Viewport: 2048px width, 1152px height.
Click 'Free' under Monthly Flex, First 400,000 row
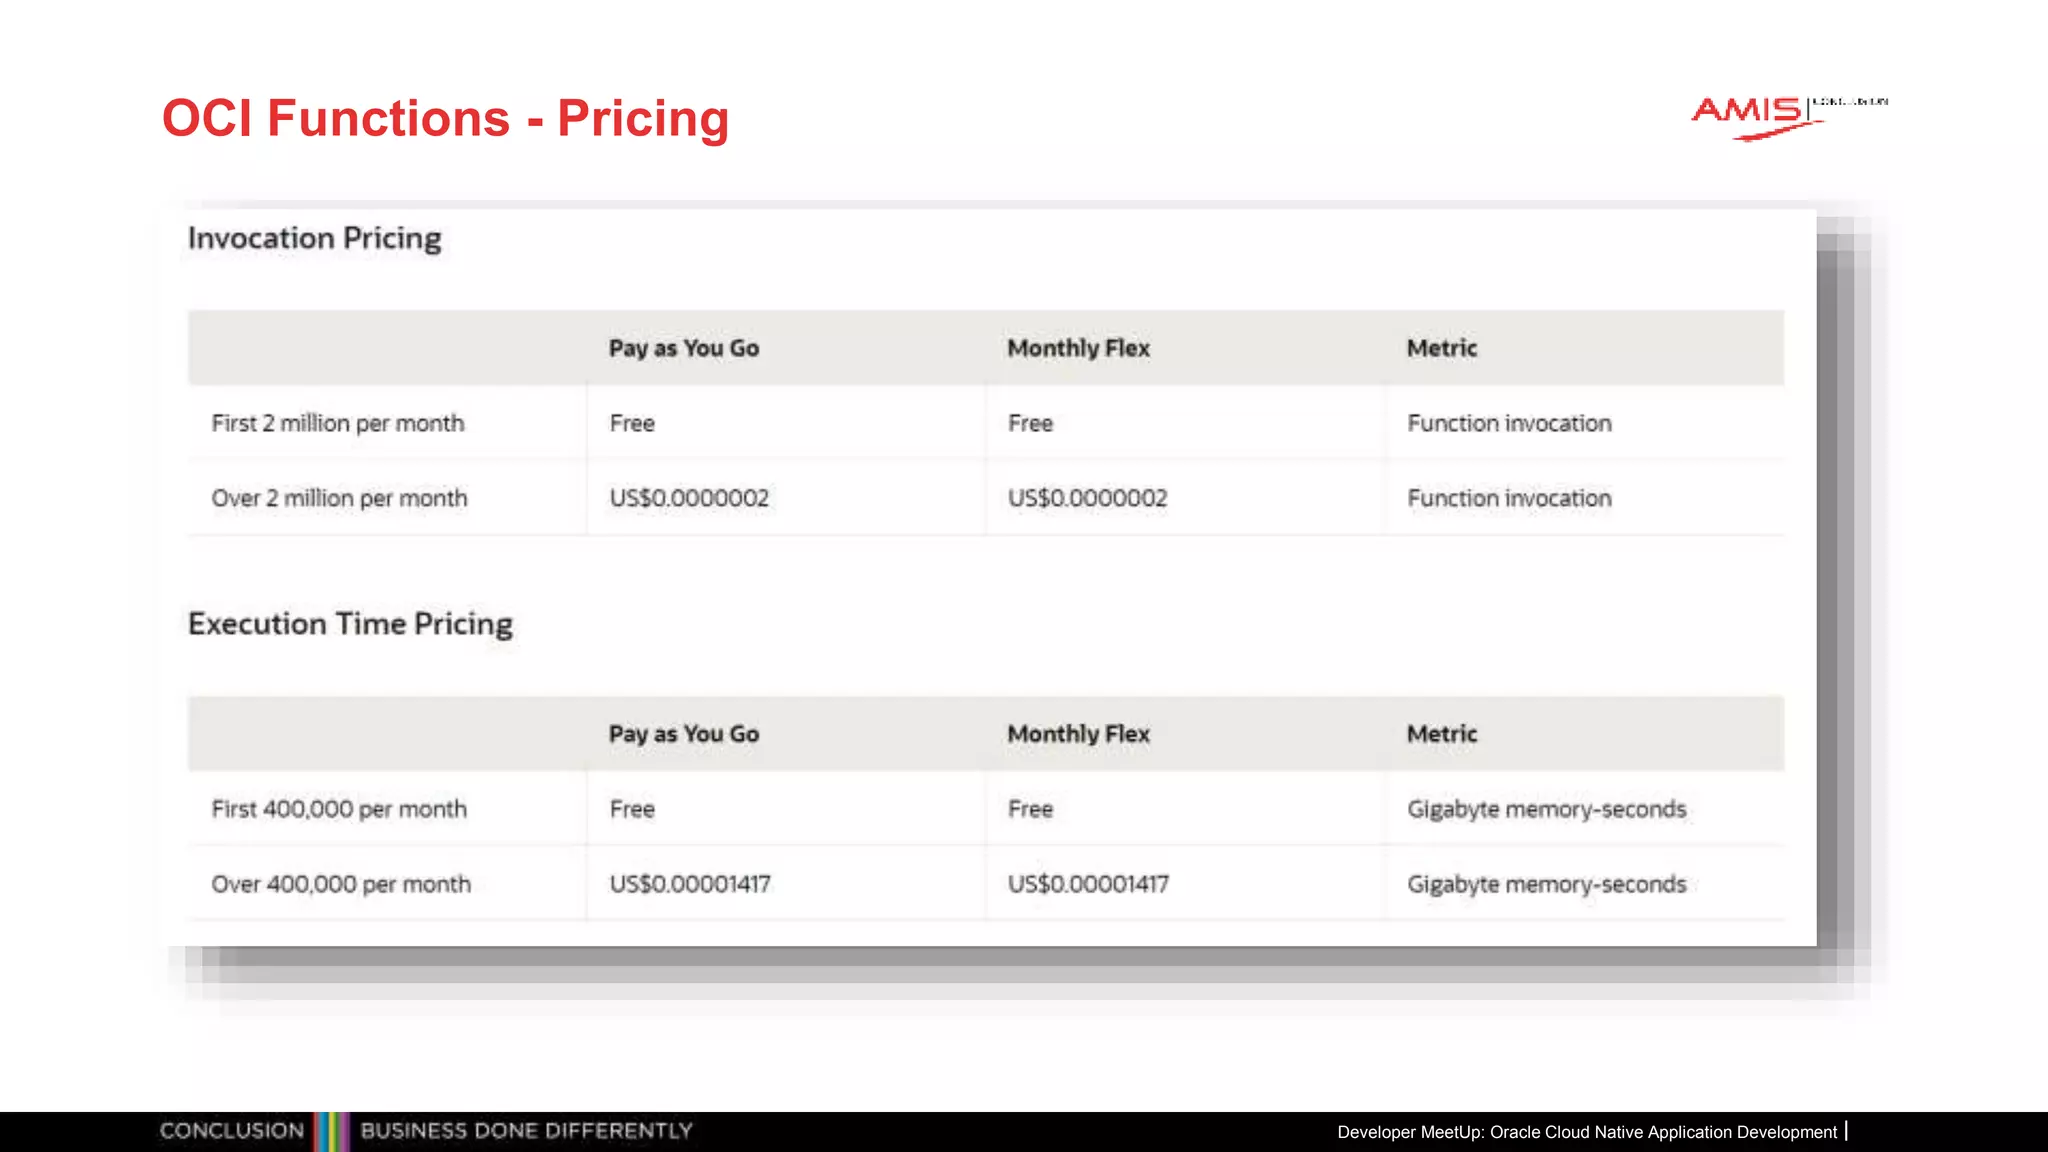click(1030, 809)
